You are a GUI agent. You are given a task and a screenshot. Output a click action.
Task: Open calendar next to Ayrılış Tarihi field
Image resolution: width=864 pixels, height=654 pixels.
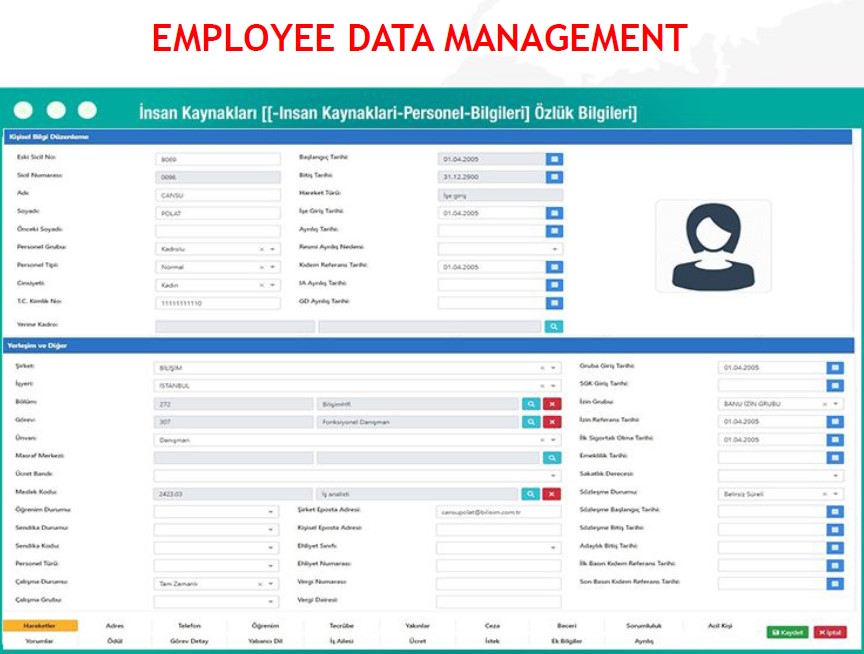coord(554,231)
